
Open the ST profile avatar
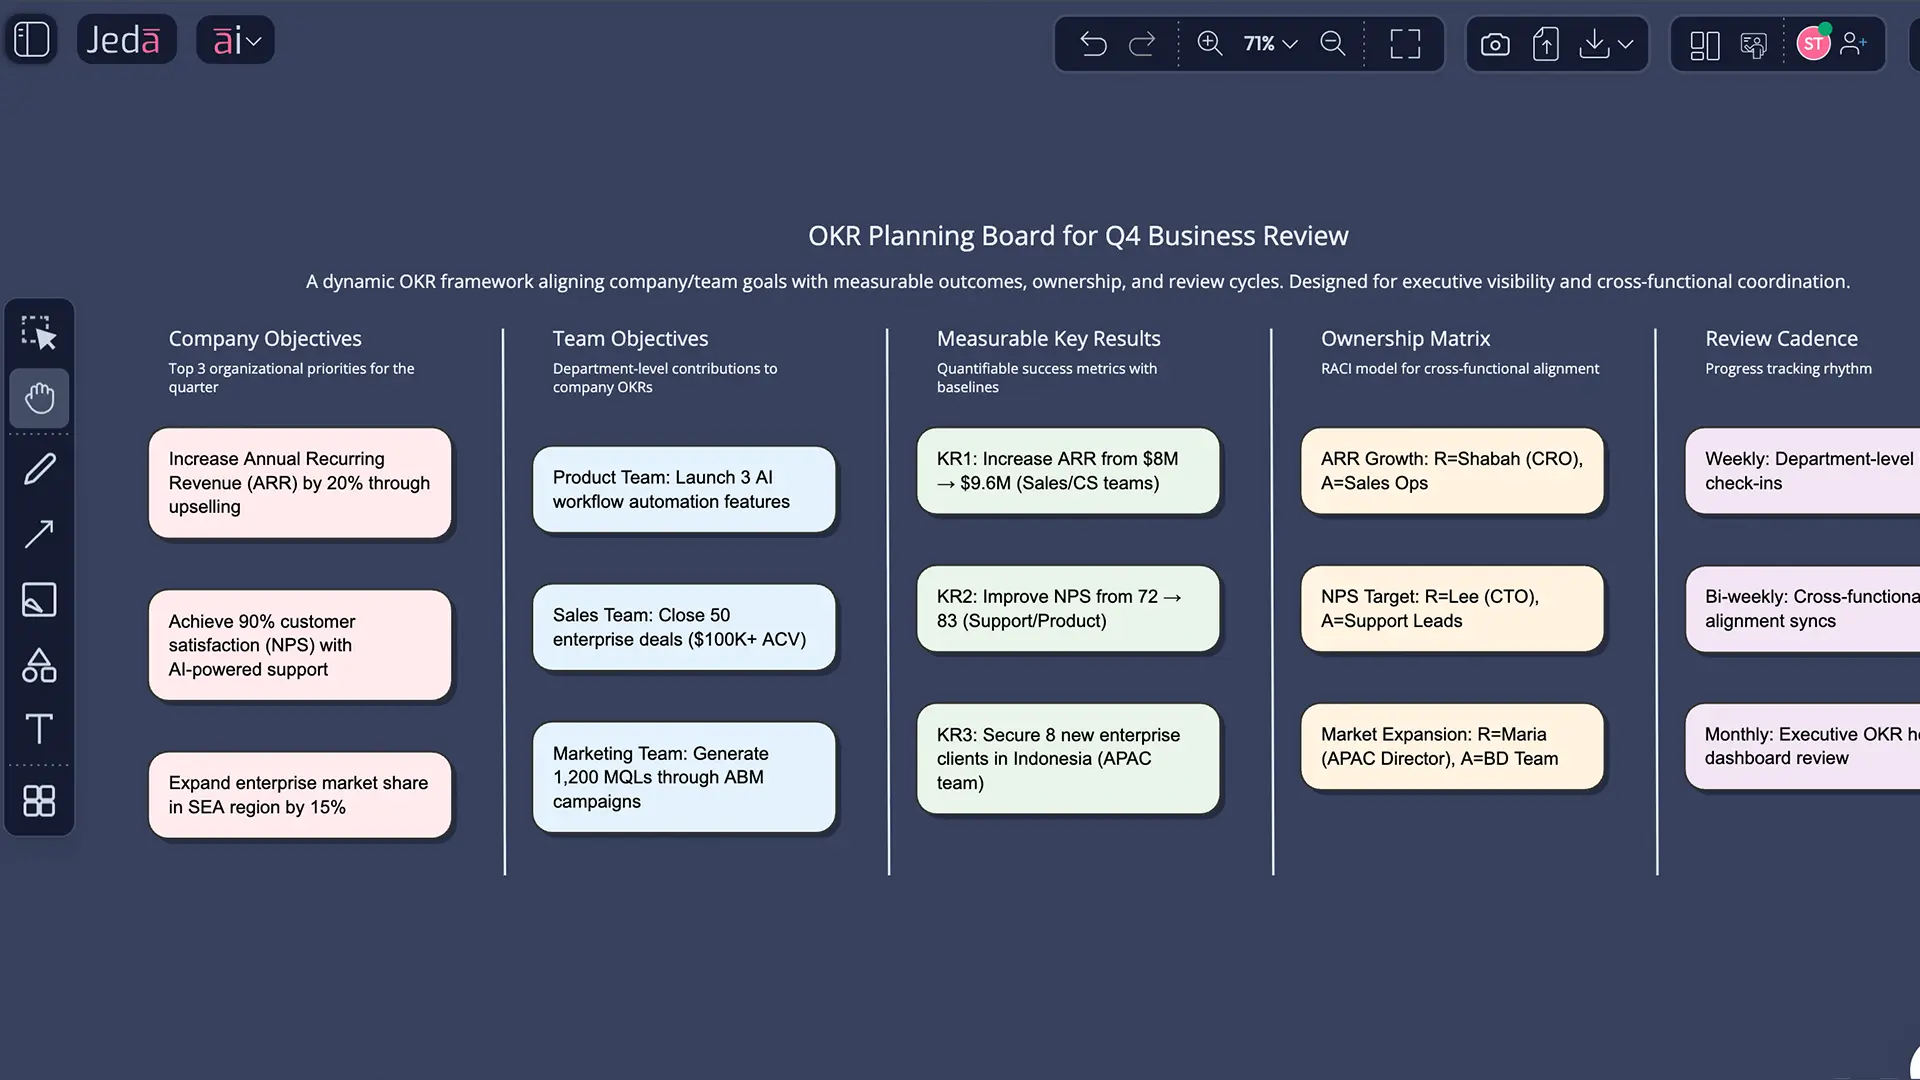coord(1813,42)
